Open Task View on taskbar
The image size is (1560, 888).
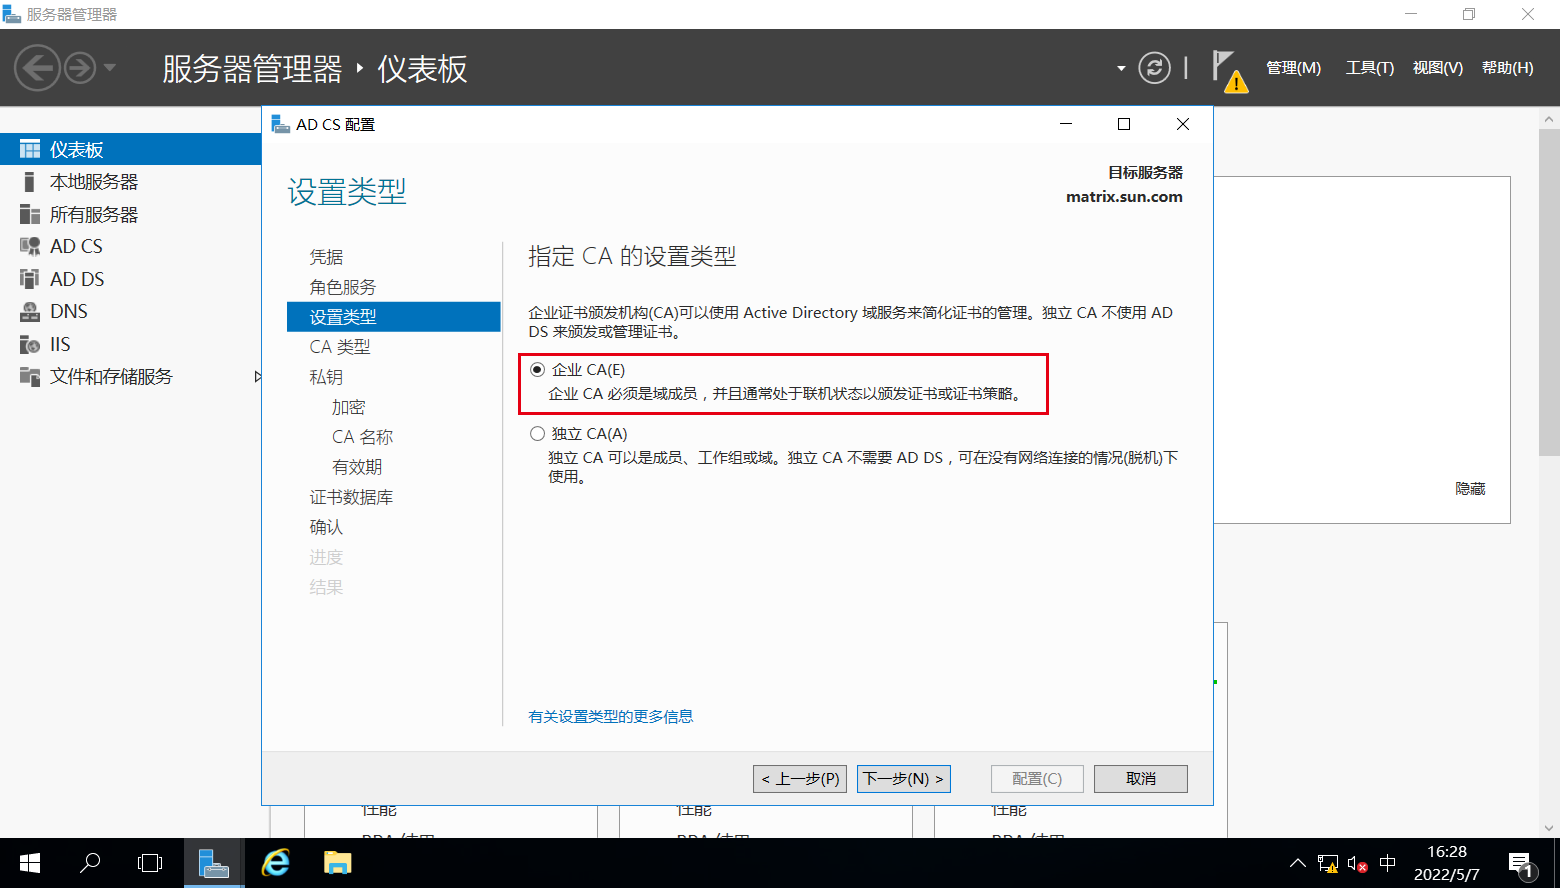click(150, 863)
